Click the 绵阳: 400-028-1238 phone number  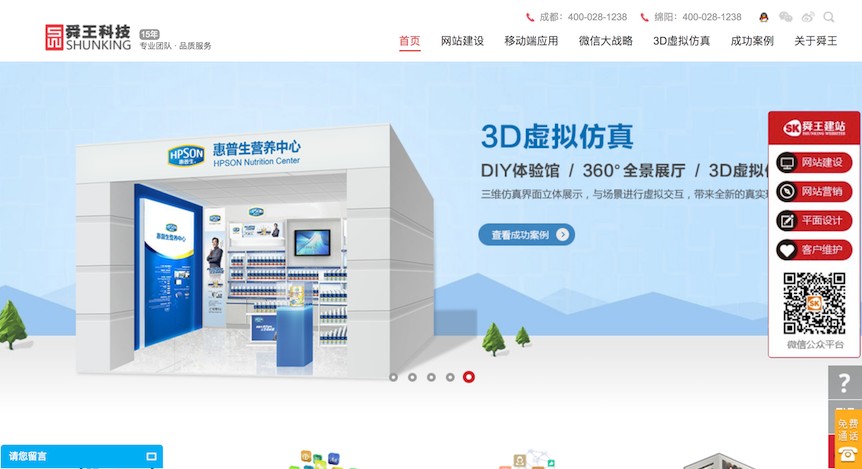click(698, 18)
